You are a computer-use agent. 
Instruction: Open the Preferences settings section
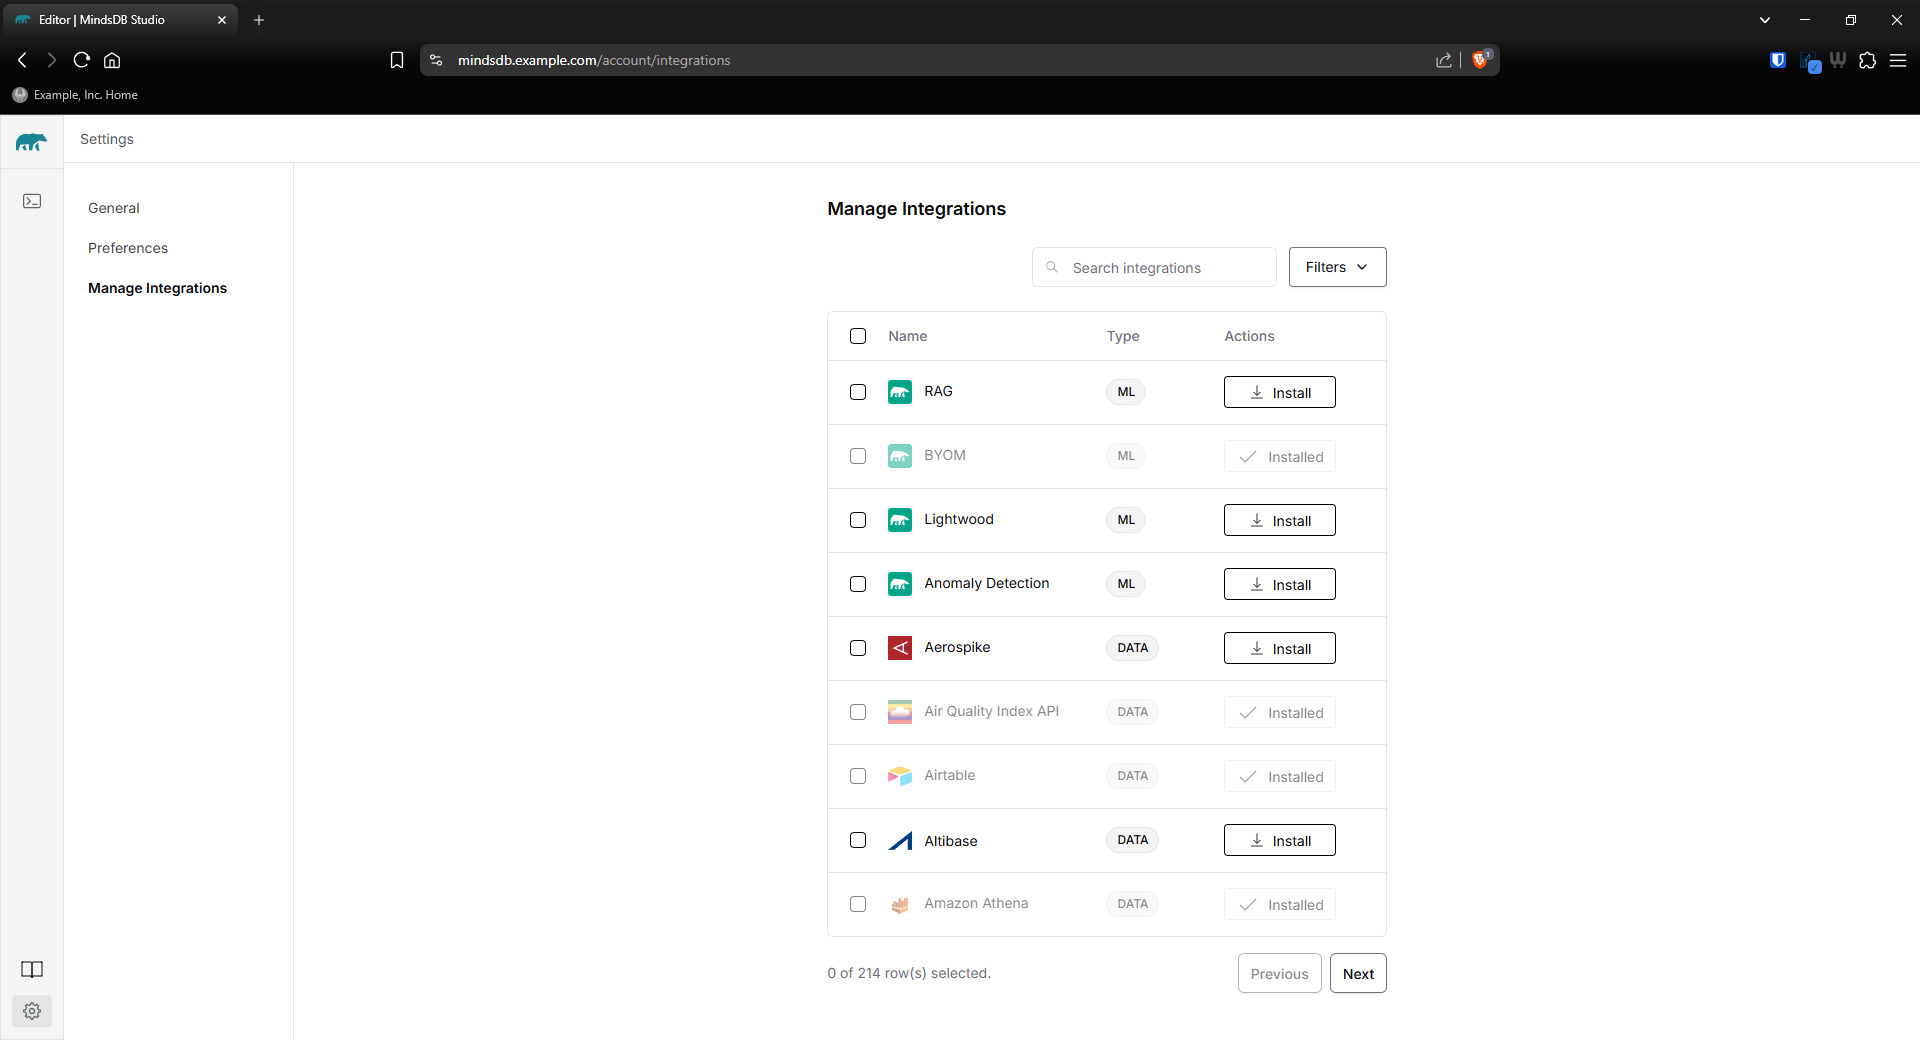tap(128, 248)
